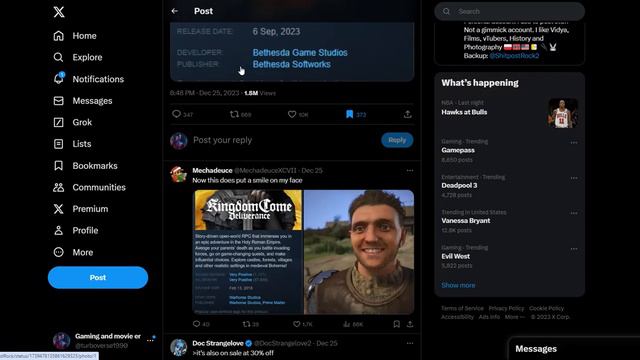Open Cookie Policy footer link
The height and width of the screenshot is (360, 640).
click(547, 308)
